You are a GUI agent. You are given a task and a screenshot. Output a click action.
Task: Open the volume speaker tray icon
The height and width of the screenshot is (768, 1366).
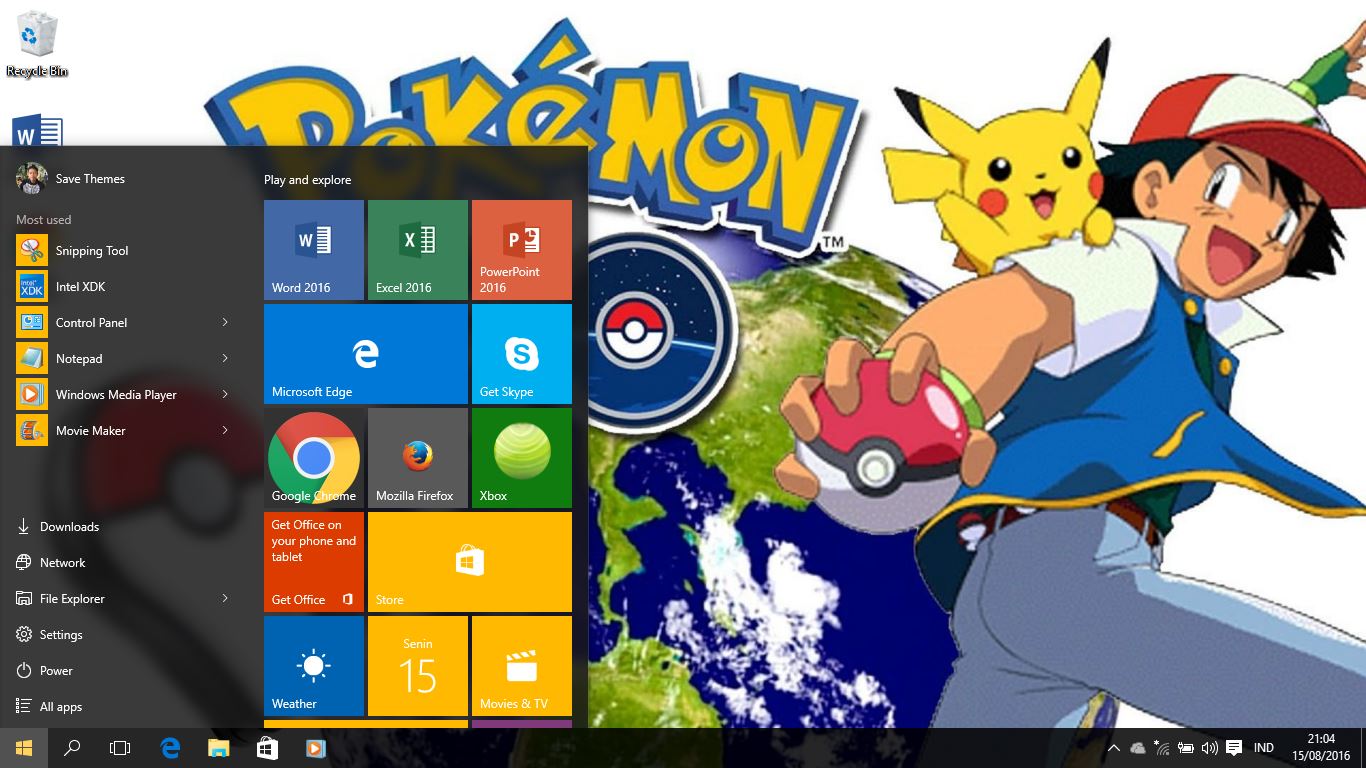(x=1210, y=748)
